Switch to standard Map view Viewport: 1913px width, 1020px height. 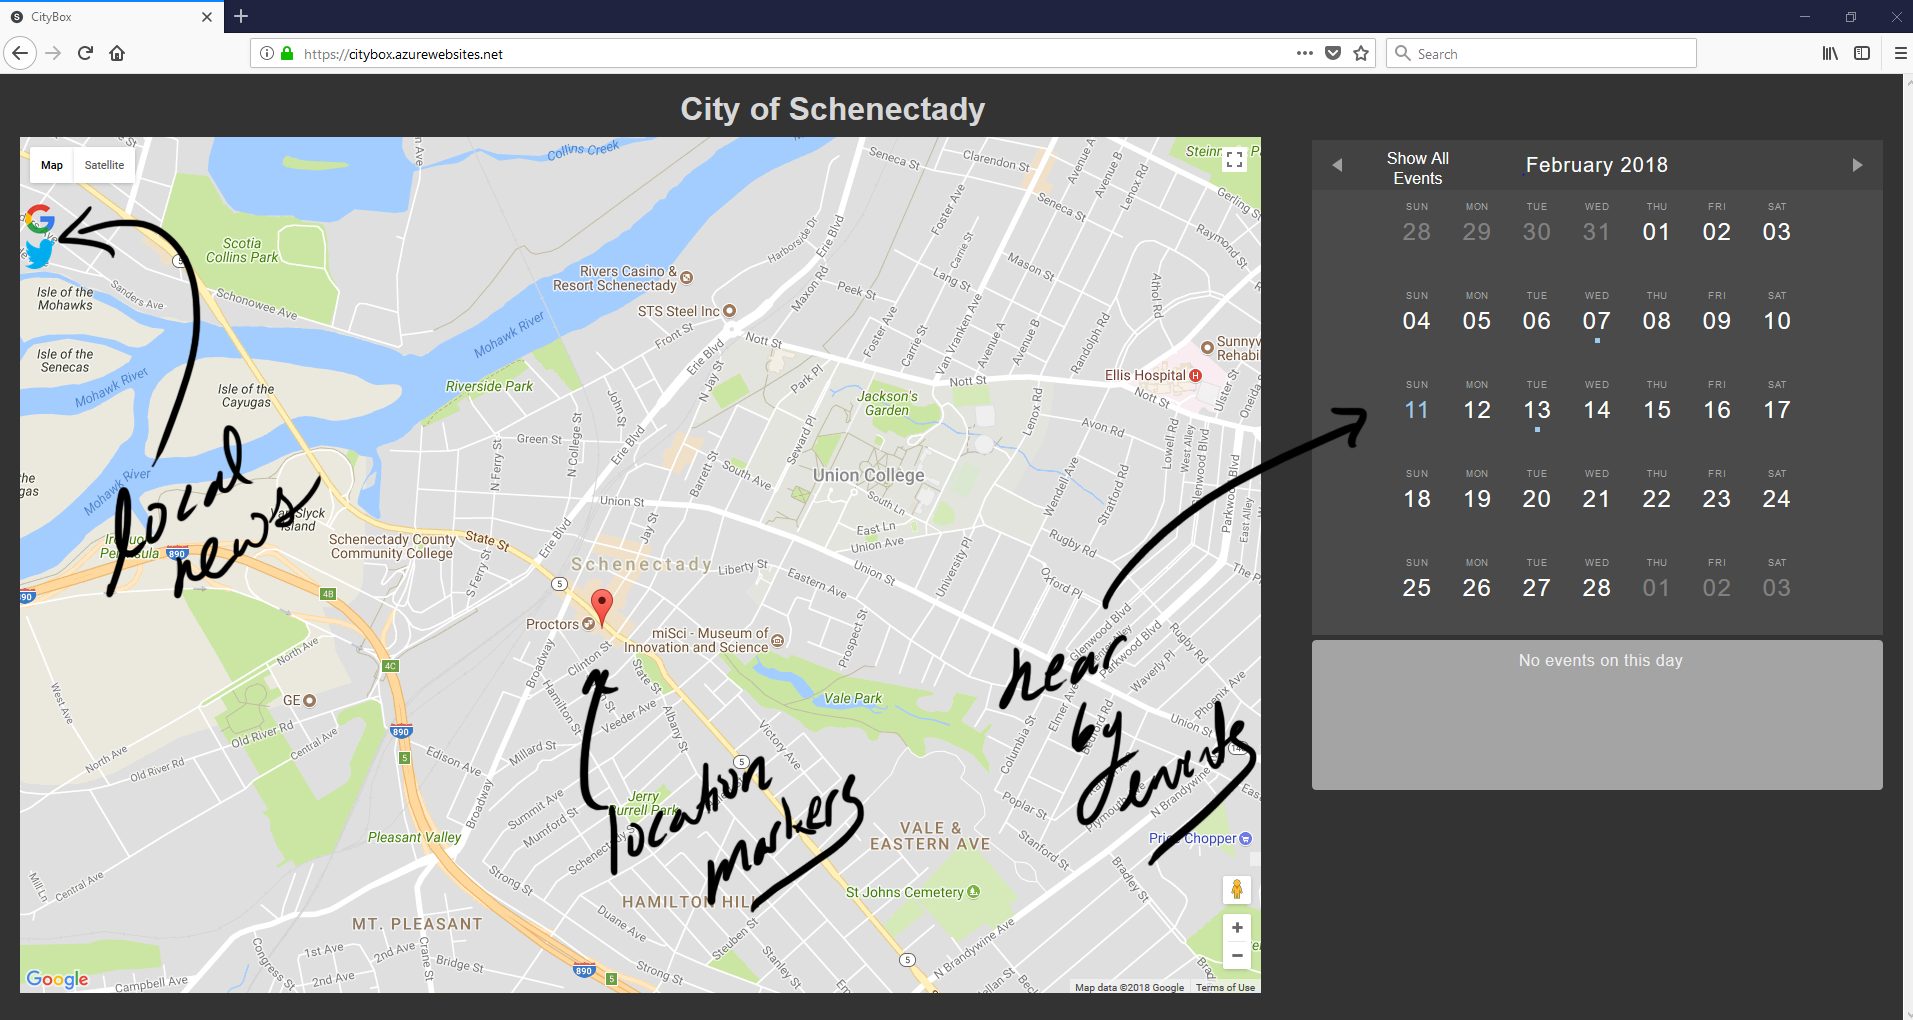pos(52,165)
